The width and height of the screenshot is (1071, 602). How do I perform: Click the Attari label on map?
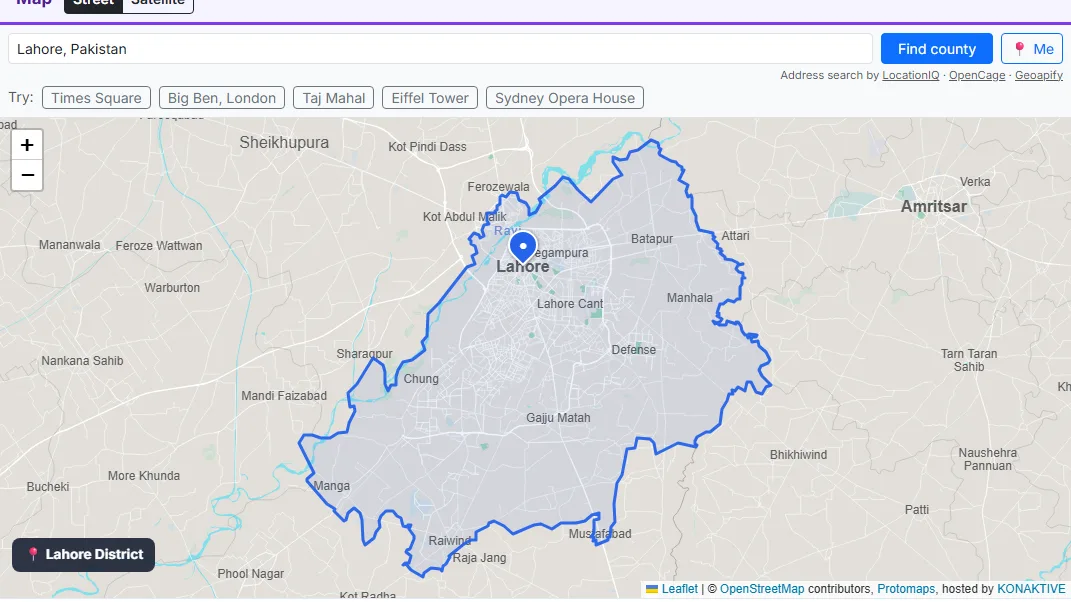[736, 236]
